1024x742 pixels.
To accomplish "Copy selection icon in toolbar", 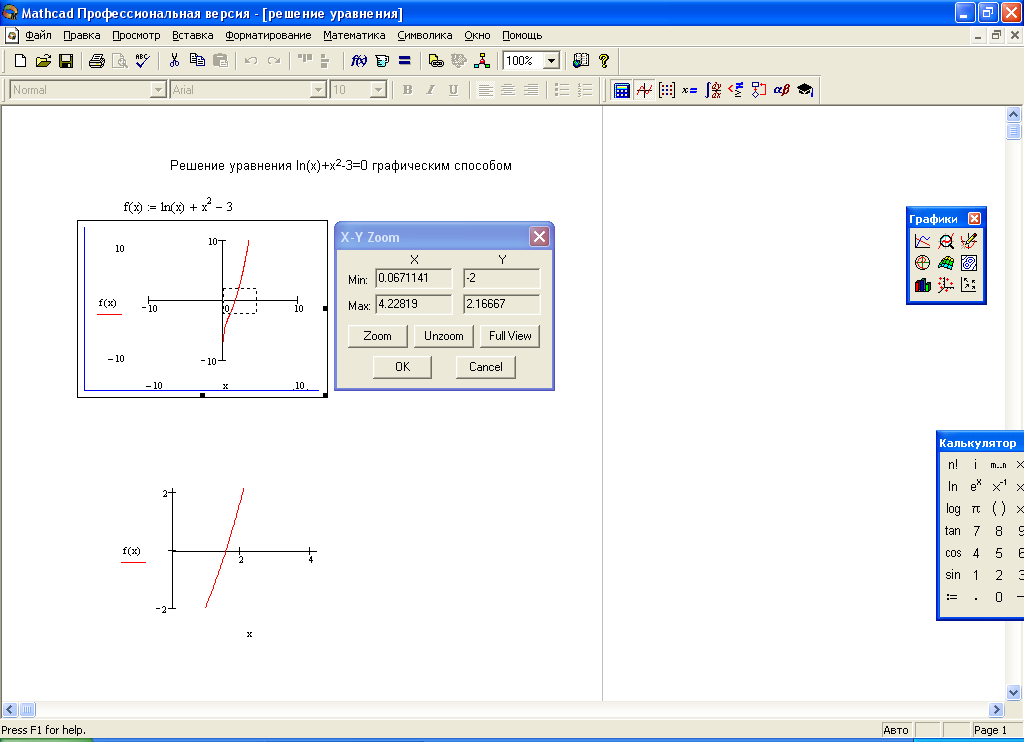I will click(x=197, y=61).
